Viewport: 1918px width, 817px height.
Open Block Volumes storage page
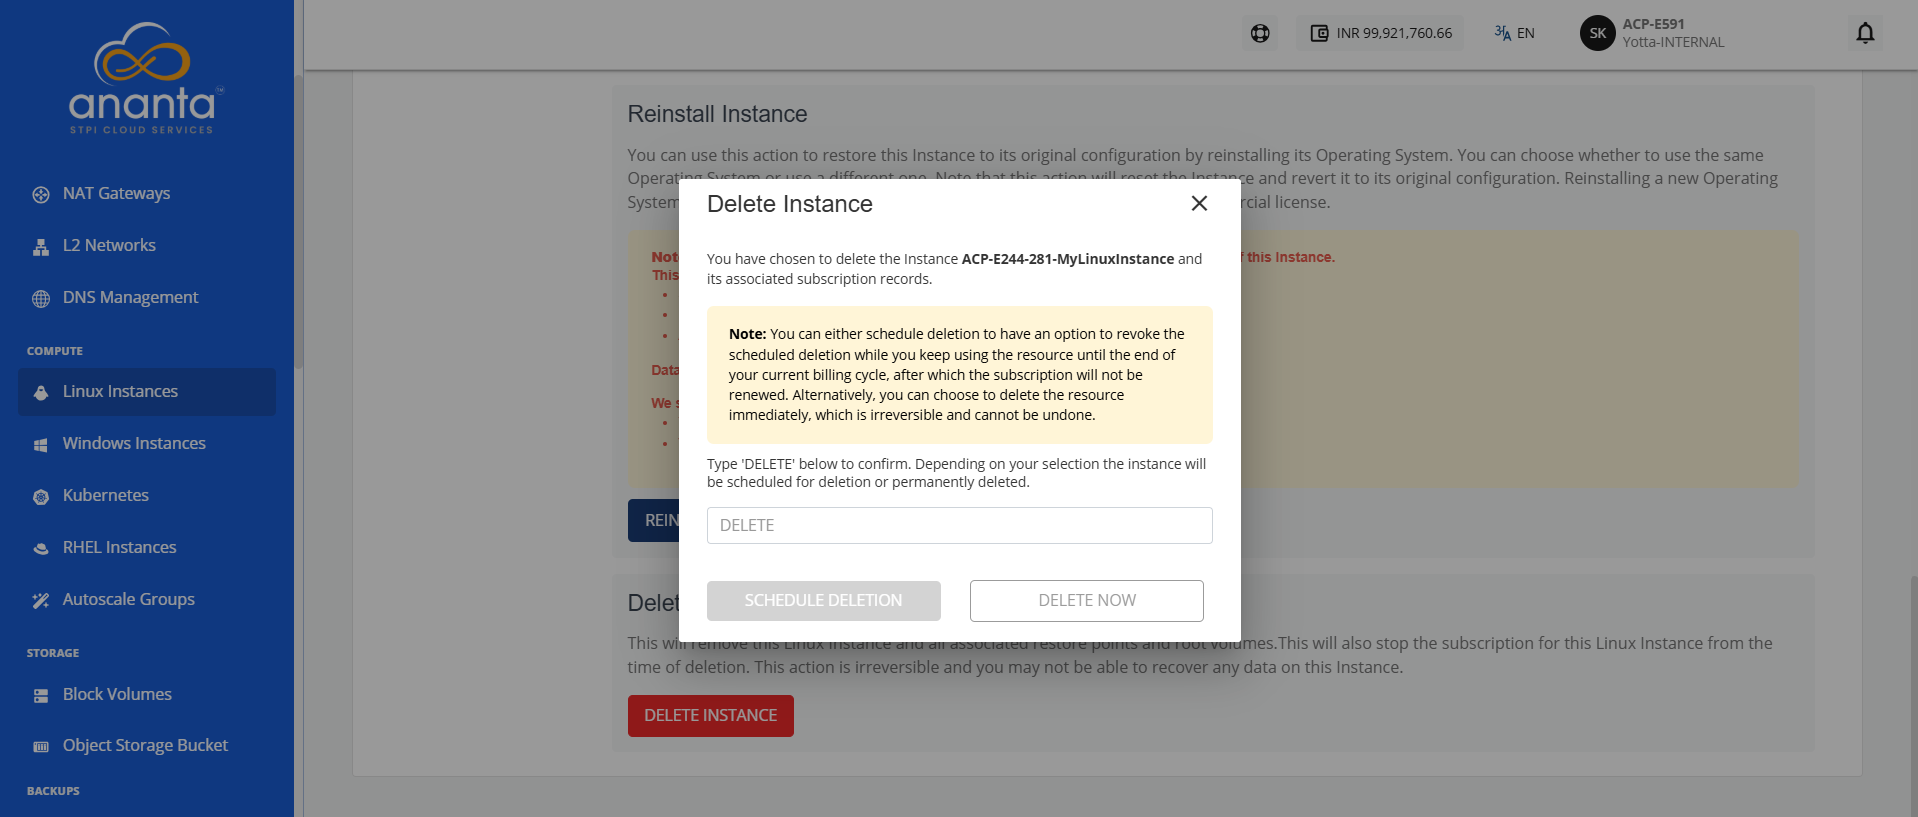tap(117, 694)
